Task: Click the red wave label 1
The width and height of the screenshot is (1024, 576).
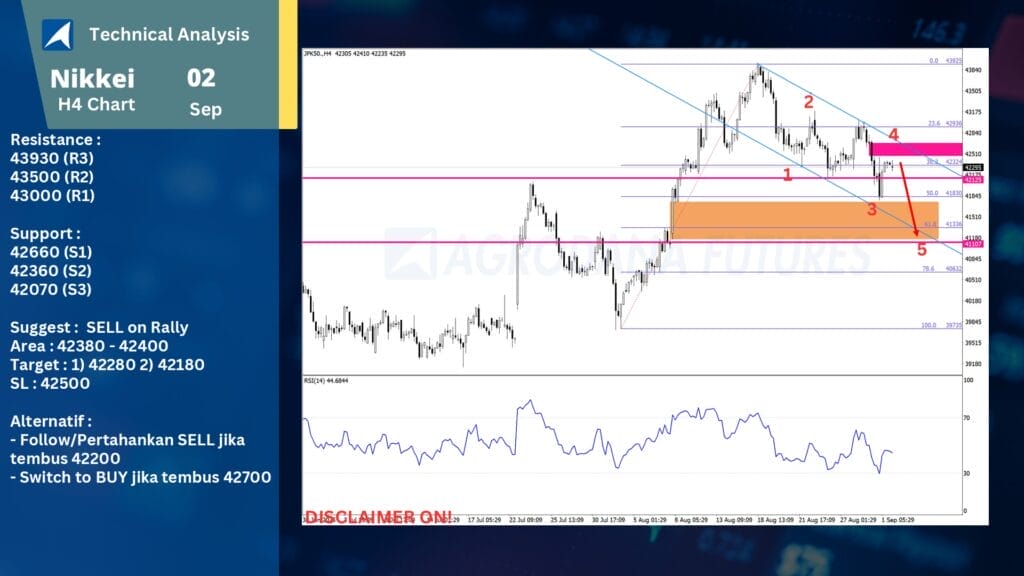Action: point(787,175)
